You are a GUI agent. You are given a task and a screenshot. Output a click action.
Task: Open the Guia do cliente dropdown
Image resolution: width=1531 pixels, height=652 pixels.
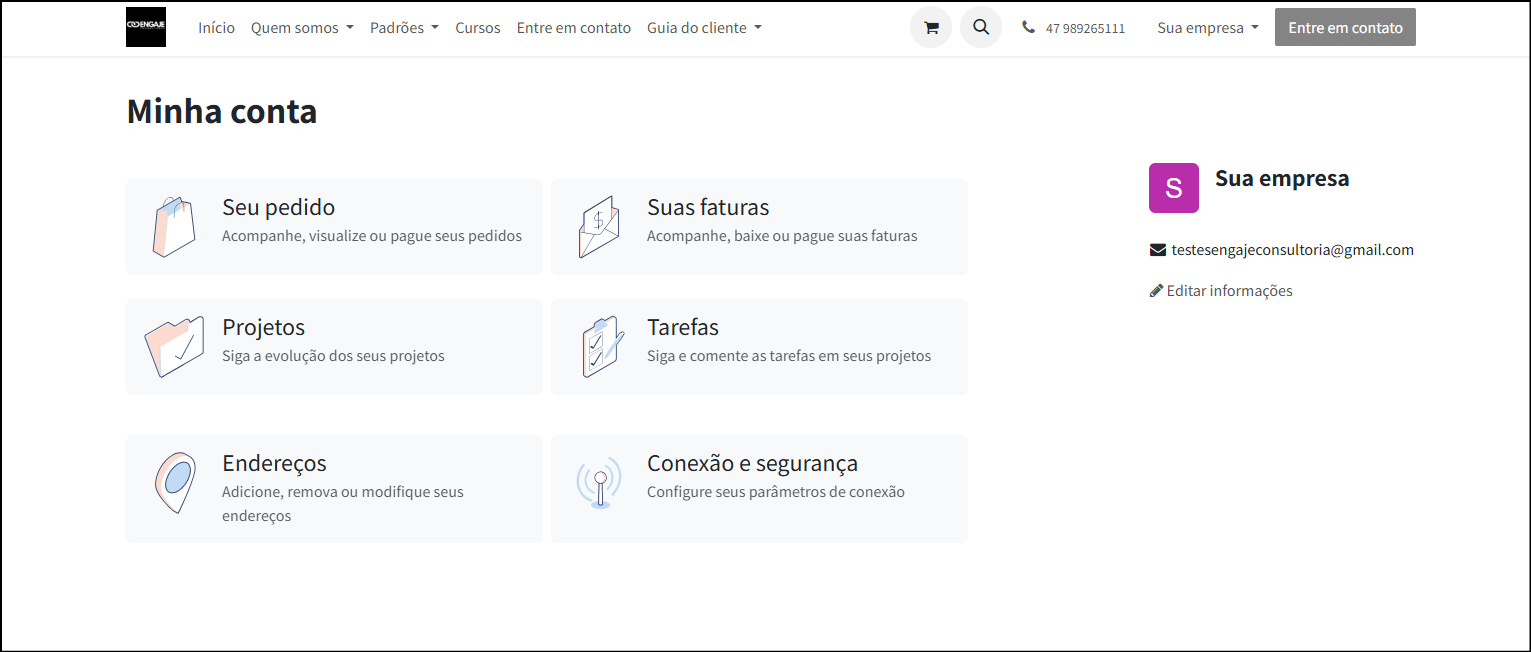pos(704,28)
